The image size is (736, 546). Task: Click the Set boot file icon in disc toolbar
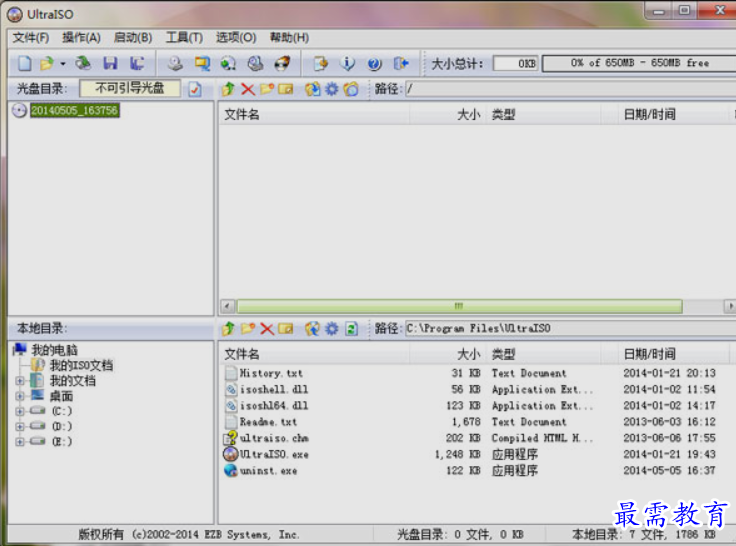(x=351, y=89)
